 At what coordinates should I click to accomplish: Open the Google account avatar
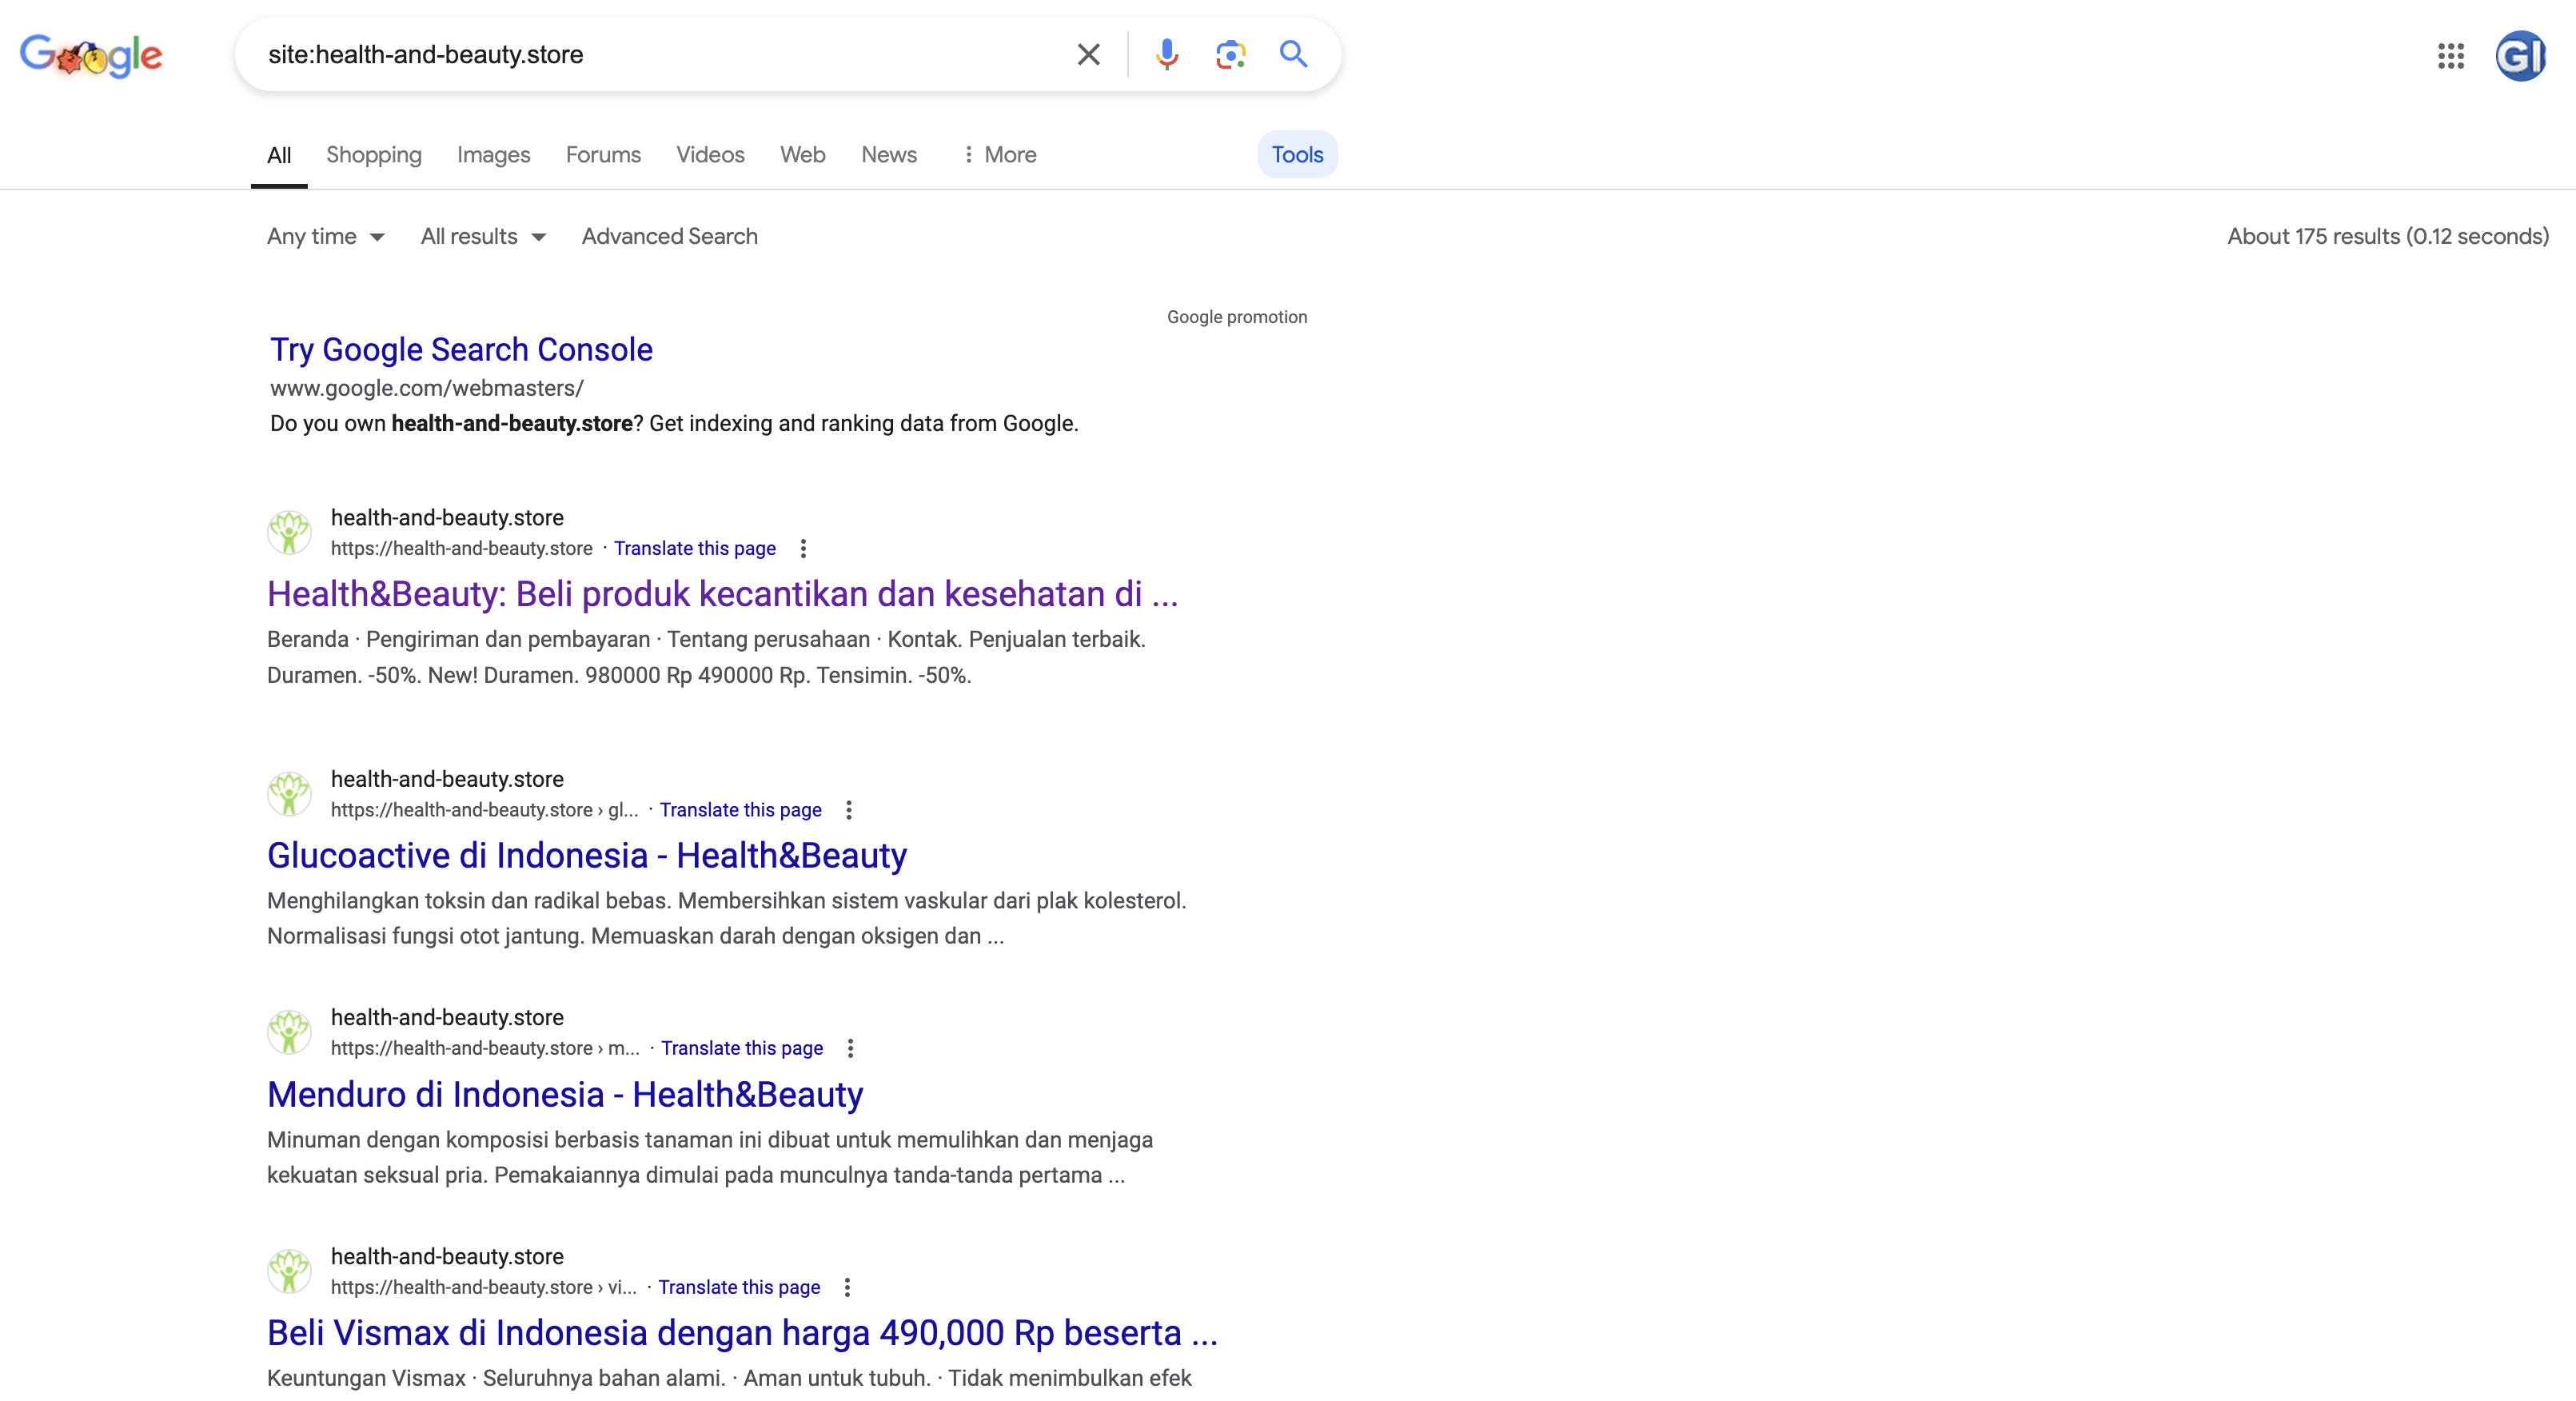click(2520, 56)
